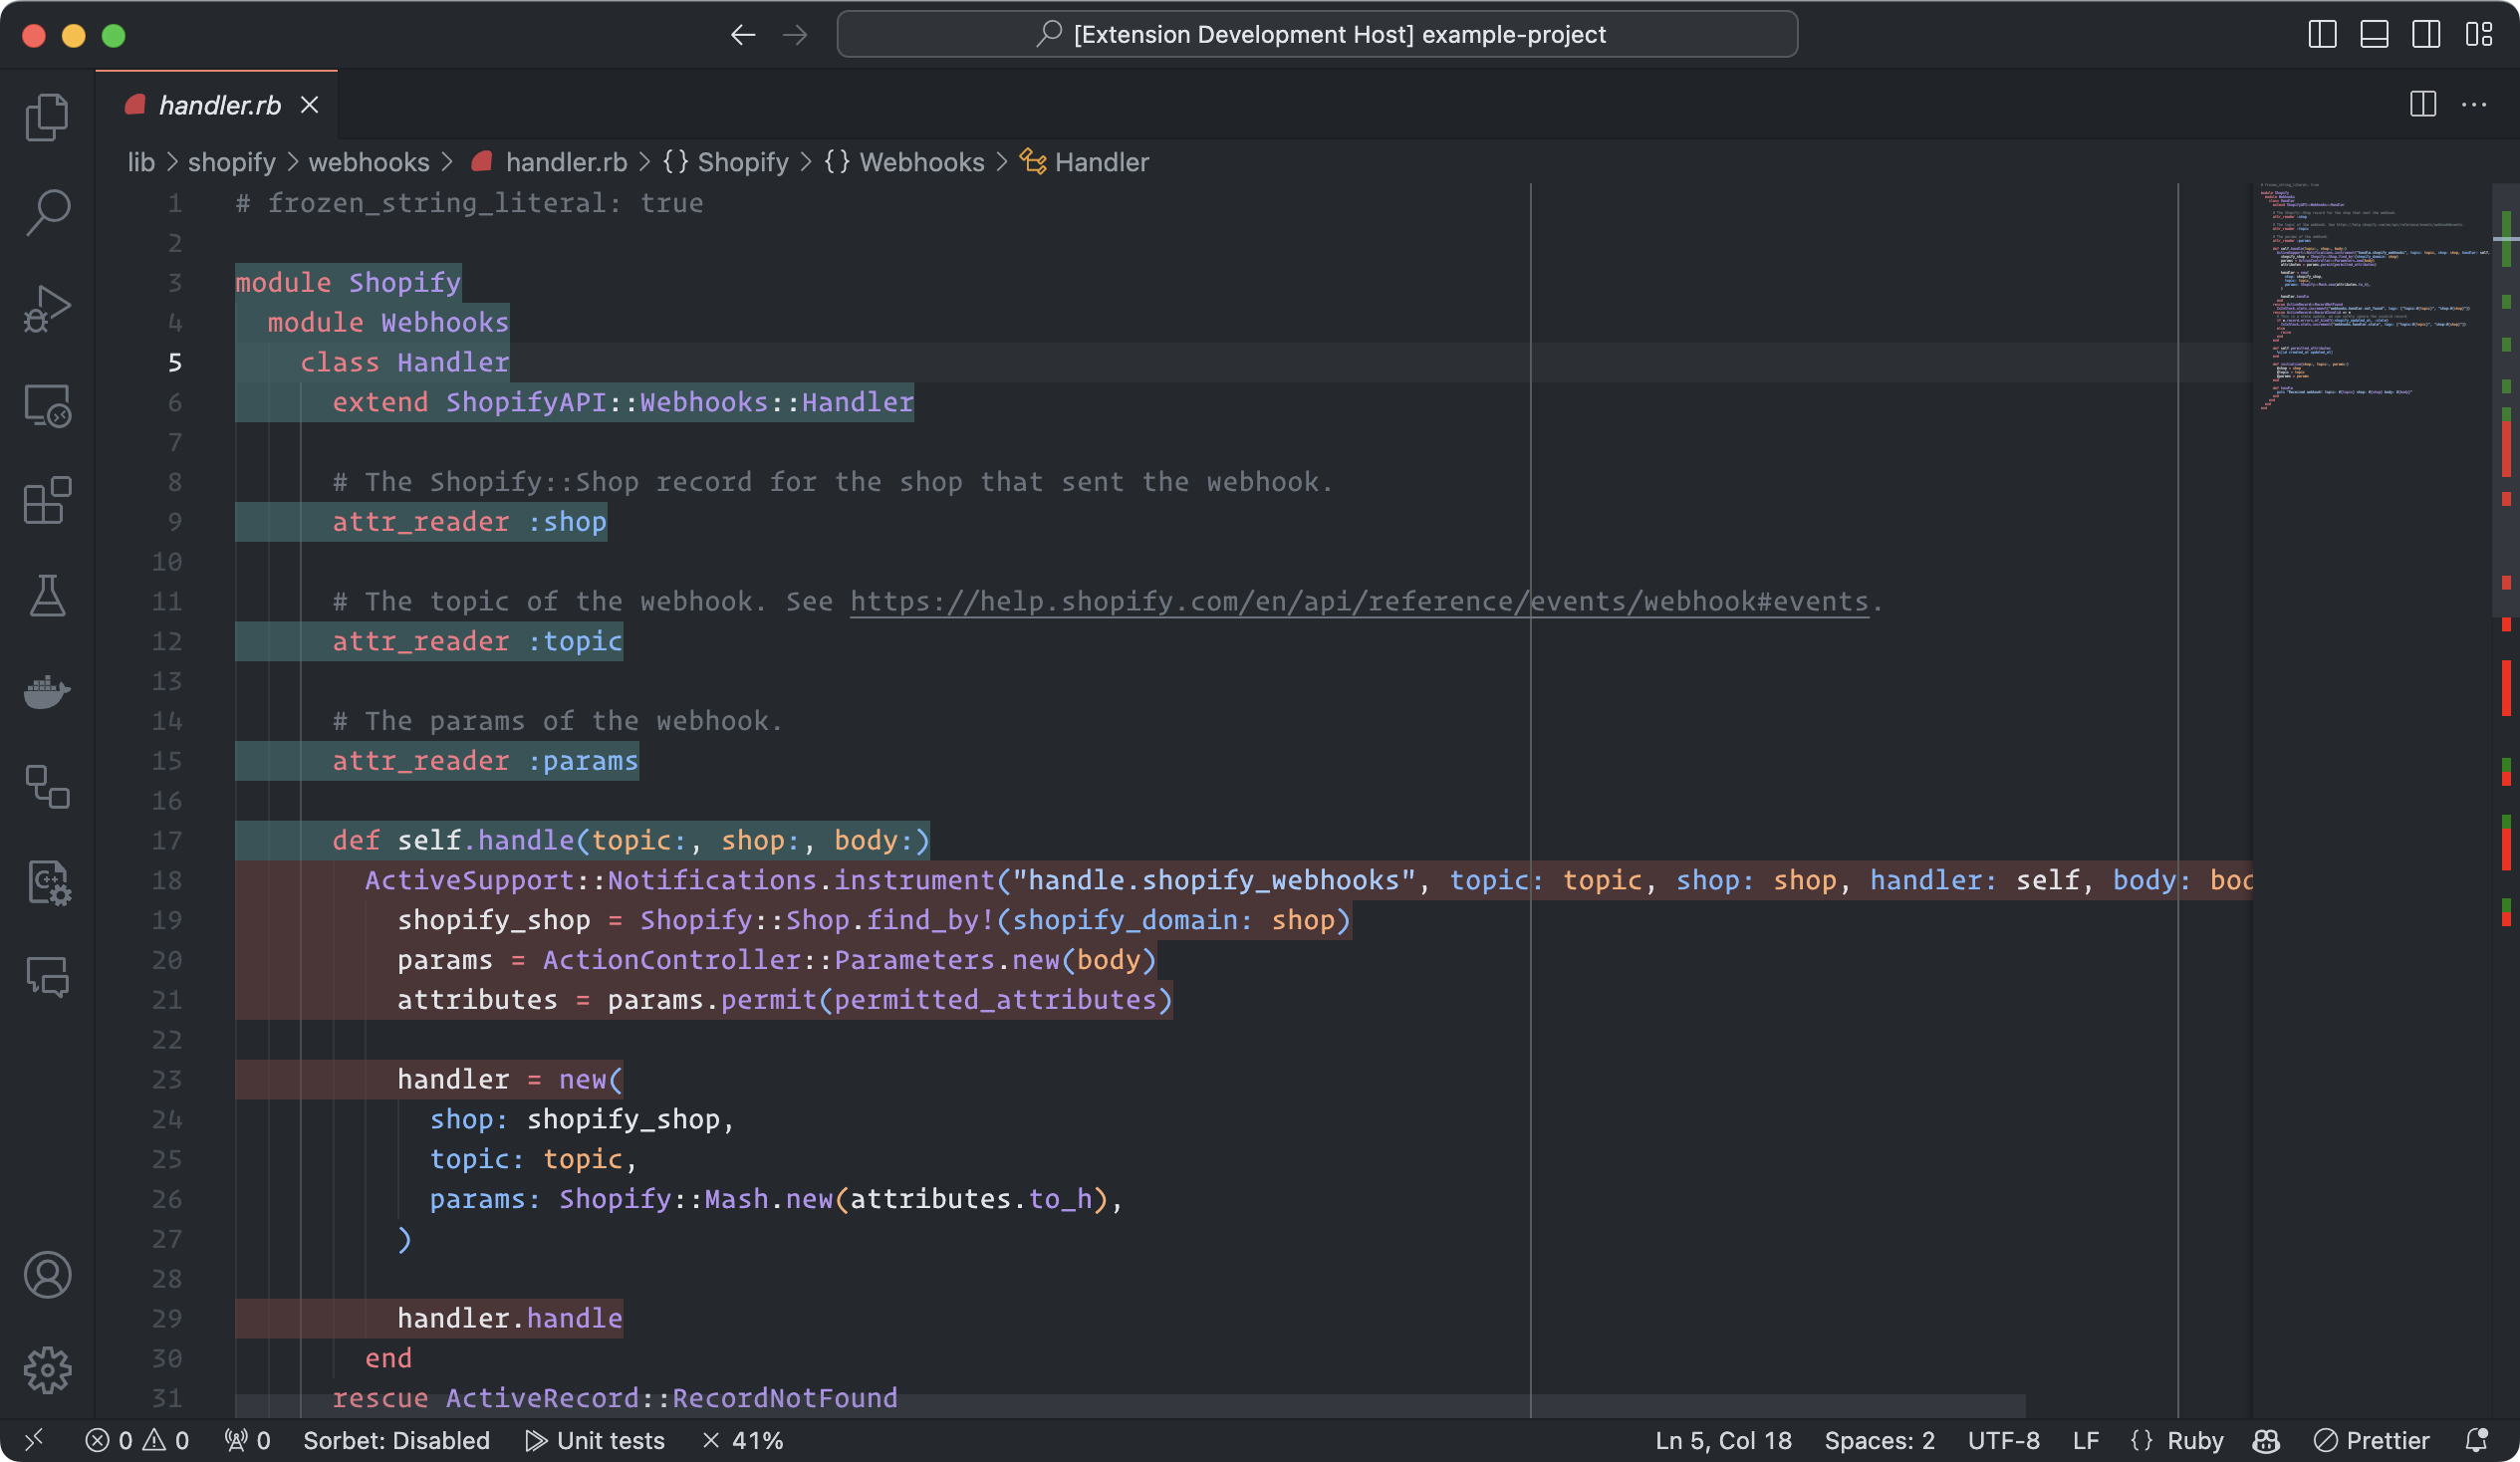The height and width of the screenshot is (1462, 2520).
Task: Go back with the left arrow
Action: (x=742, y=35)
